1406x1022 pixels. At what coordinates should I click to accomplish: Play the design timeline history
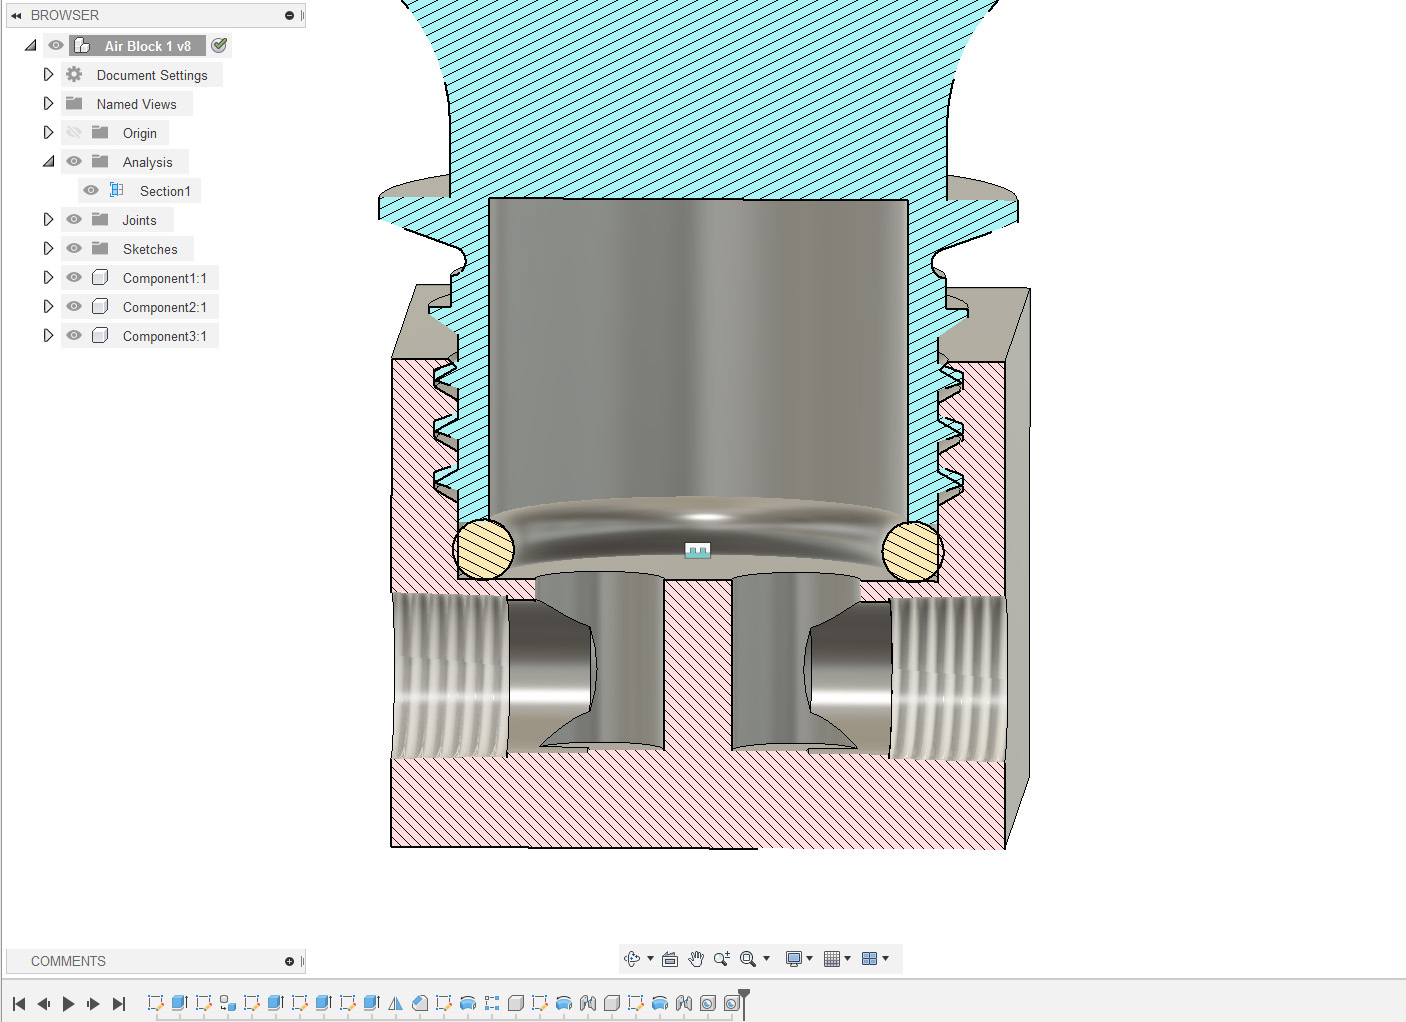pos(68,1003)
